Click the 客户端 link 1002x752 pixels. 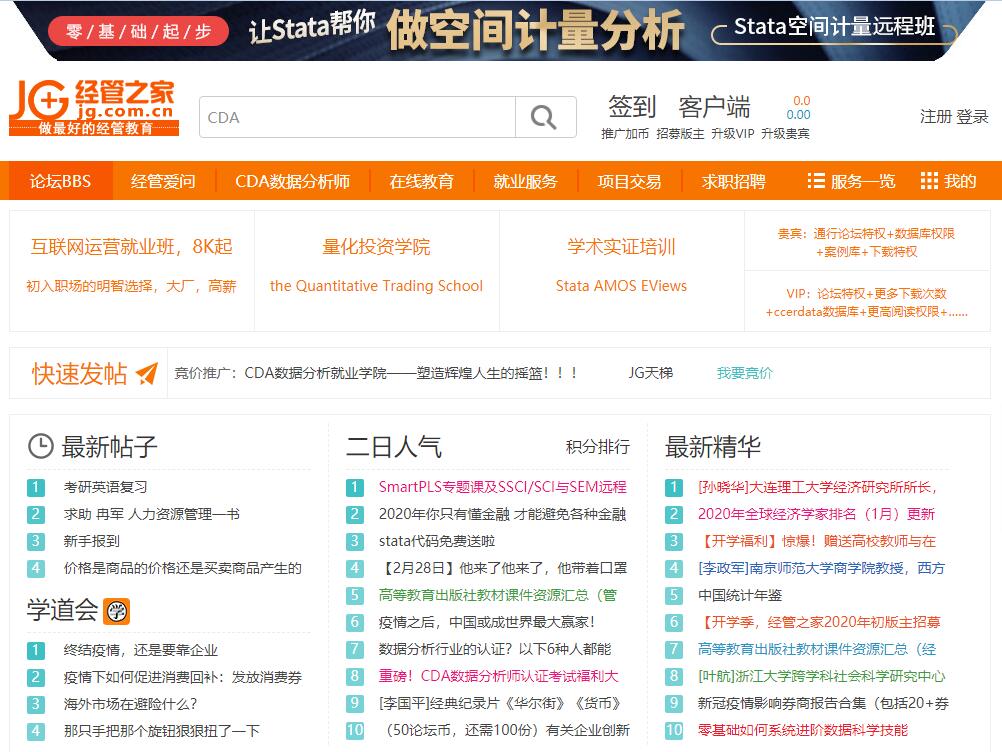714,106
